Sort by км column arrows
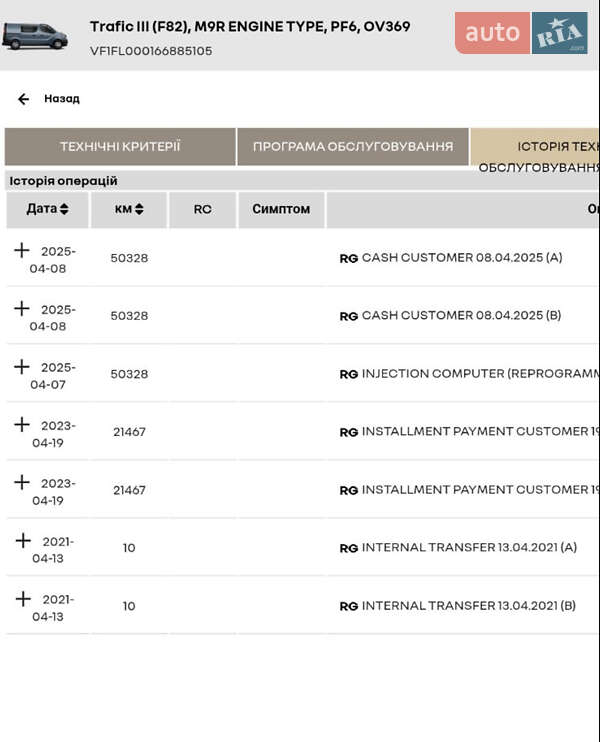Screen dimensions: 600x742 click(139, 209)
